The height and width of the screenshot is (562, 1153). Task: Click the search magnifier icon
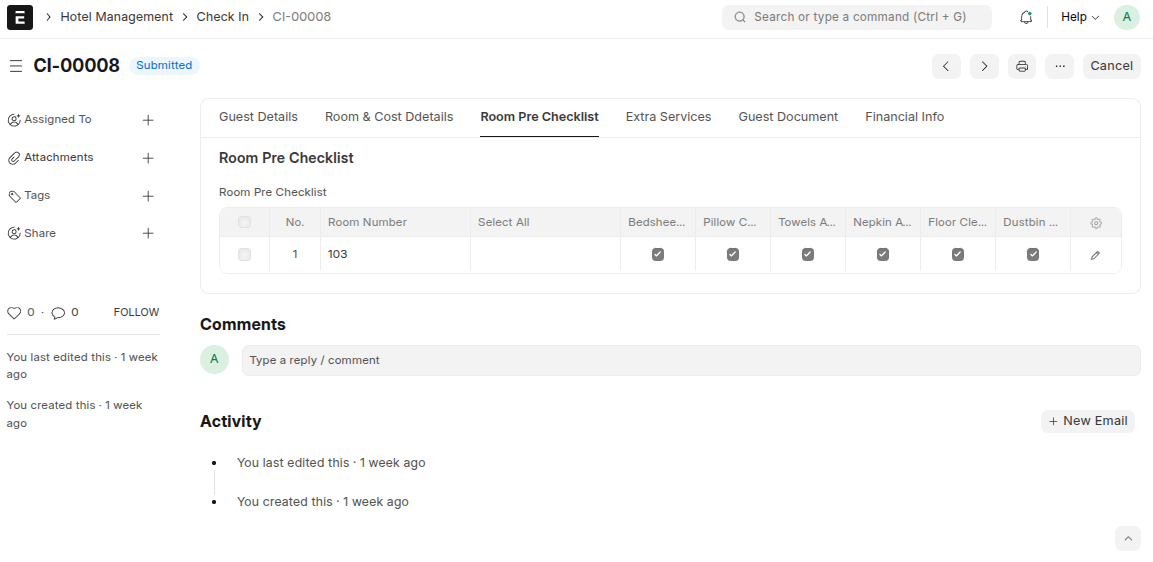740,17
